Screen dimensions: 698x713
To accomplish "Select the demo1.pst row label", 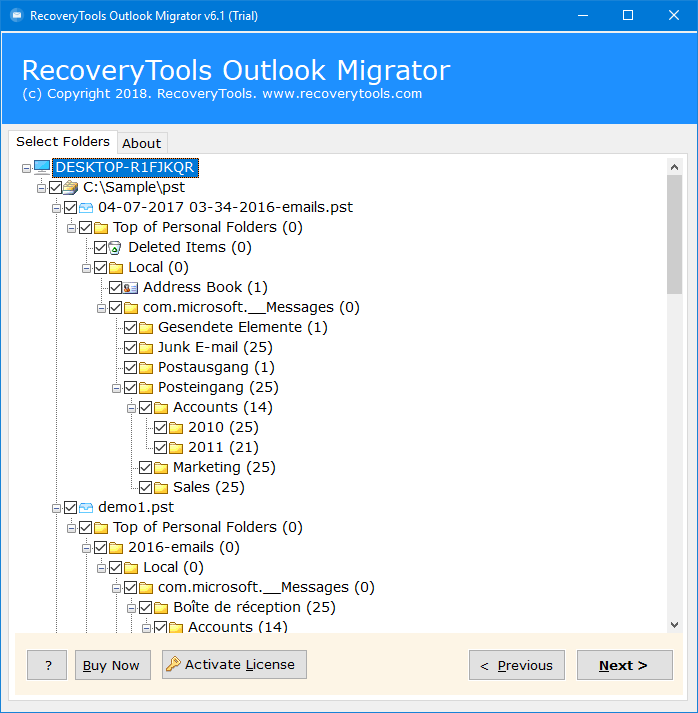I will (x=136, y=507).
